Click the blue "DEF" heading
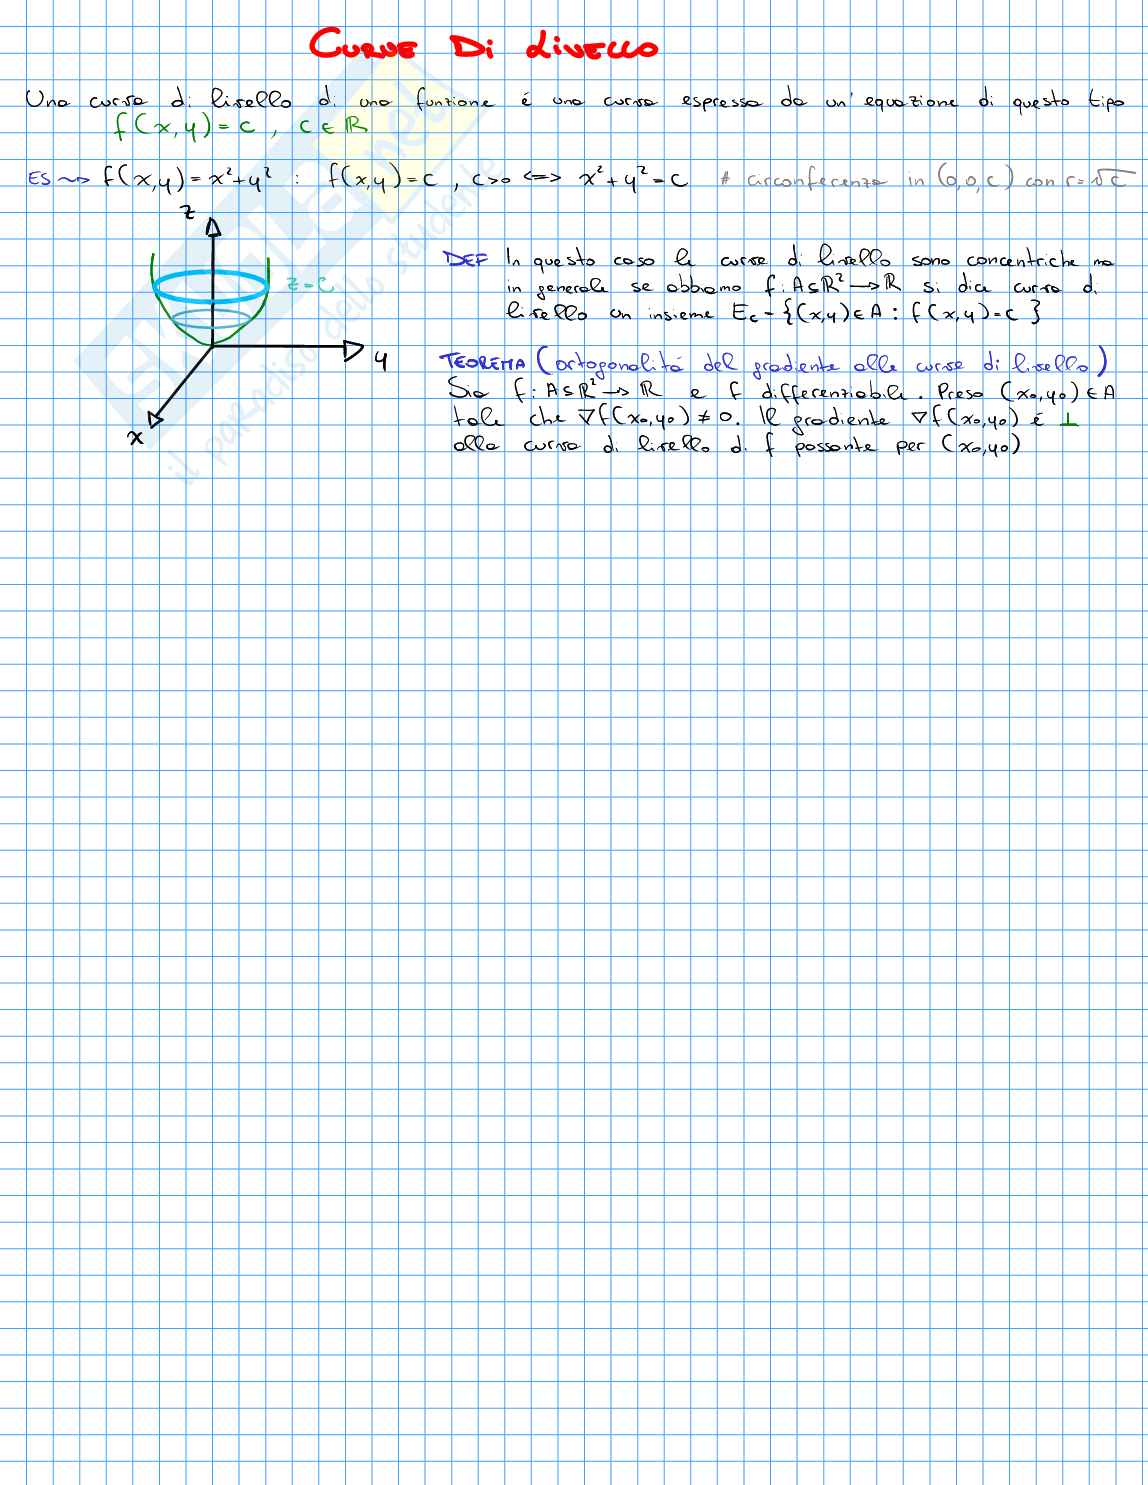This screenshot has width=1148, height=1485. tap(465, 261)
